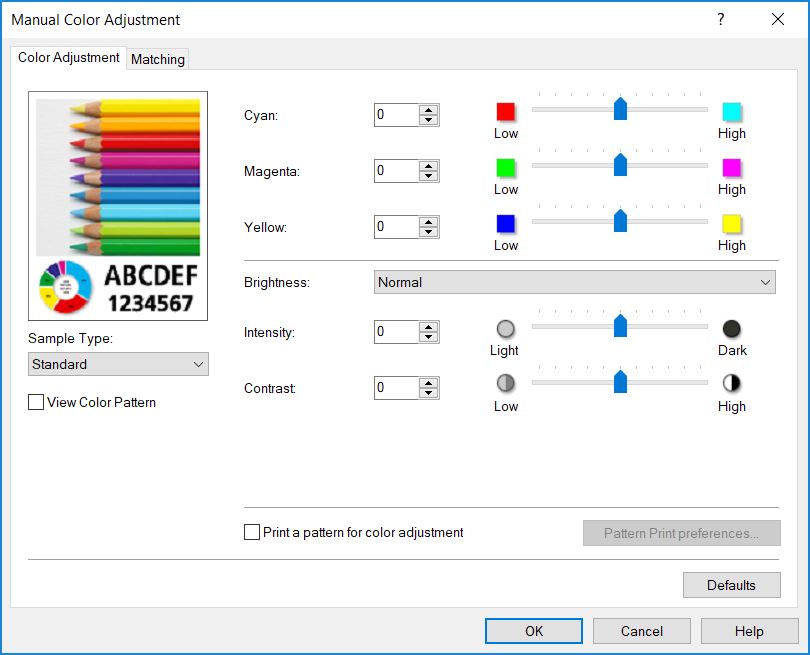Image resolution: width=810 pixels, height=655 pixels.
Task: Click the magenta High icon swatch
Action: [731, 168]
